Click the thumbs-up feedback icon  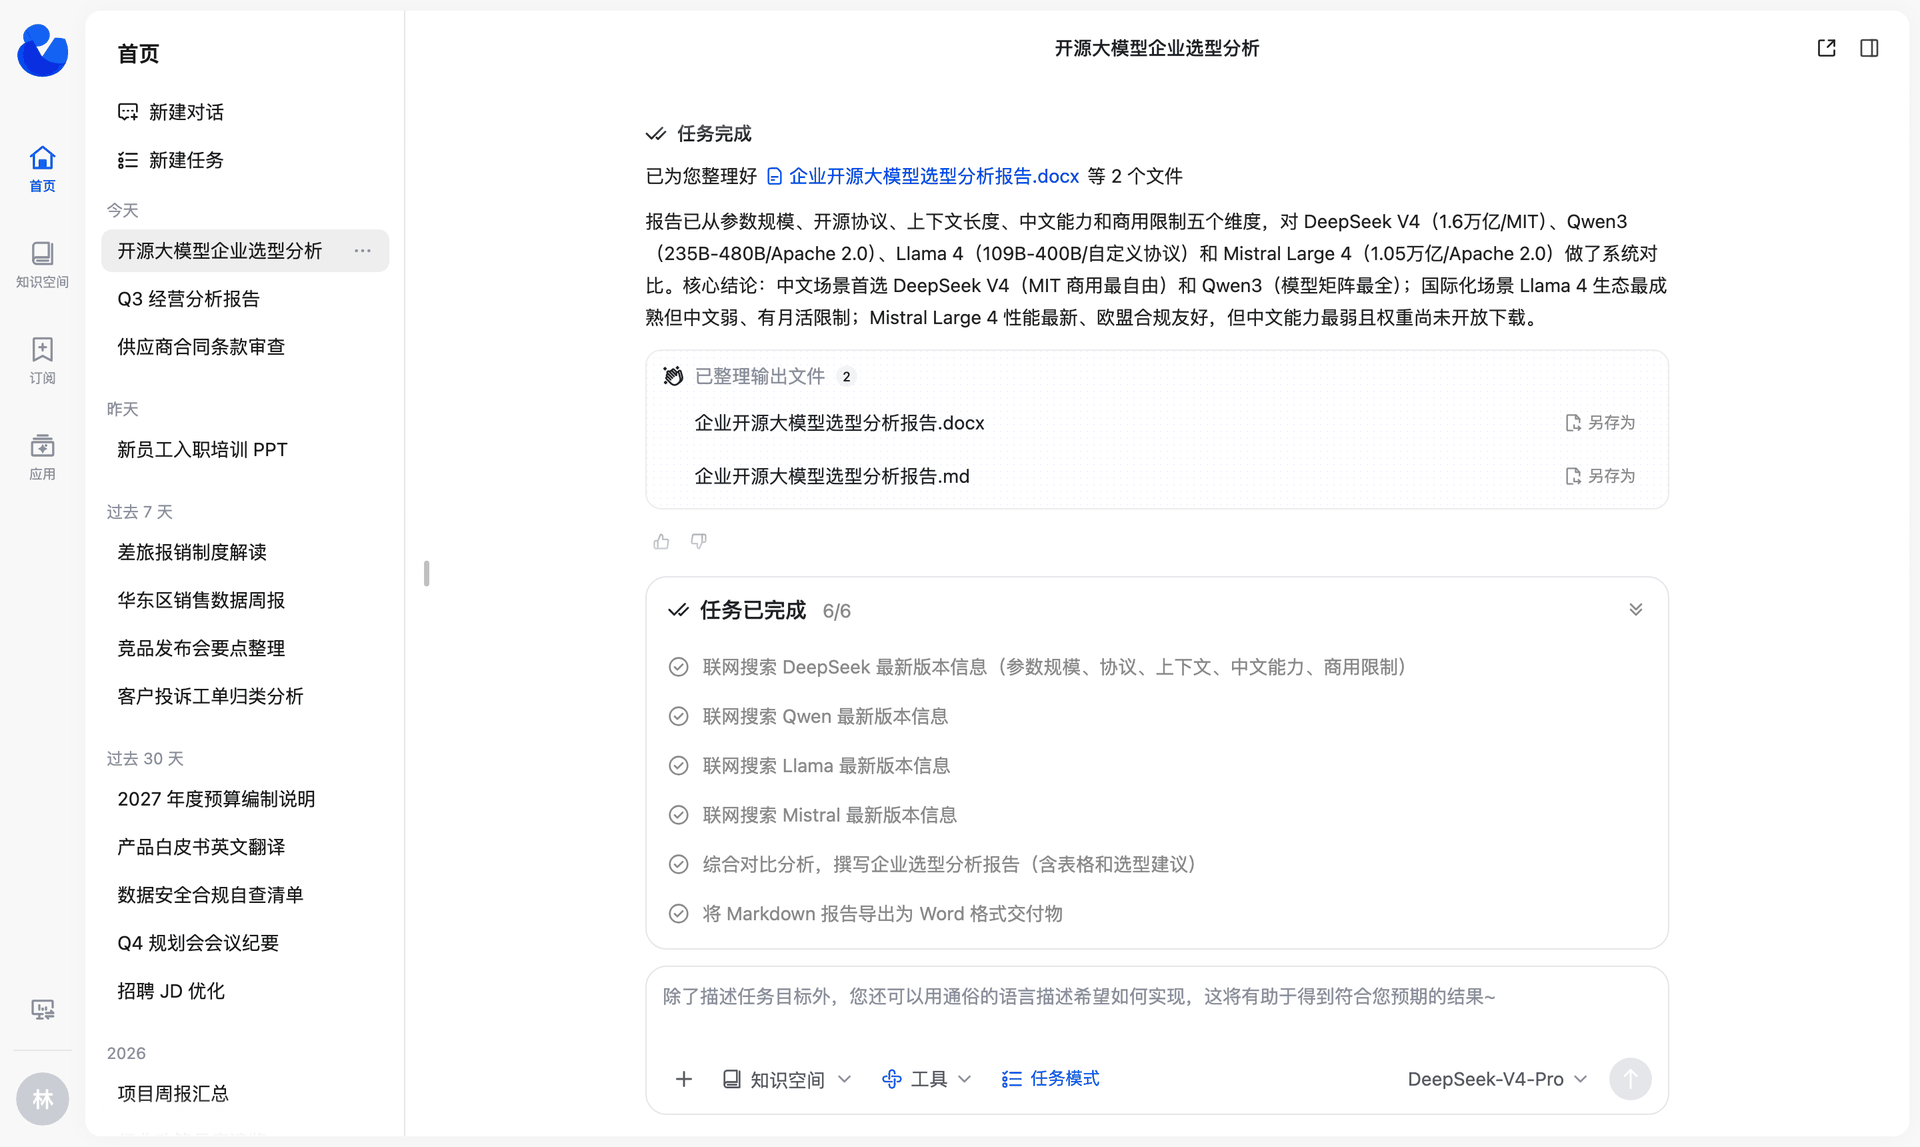[661, 541]
